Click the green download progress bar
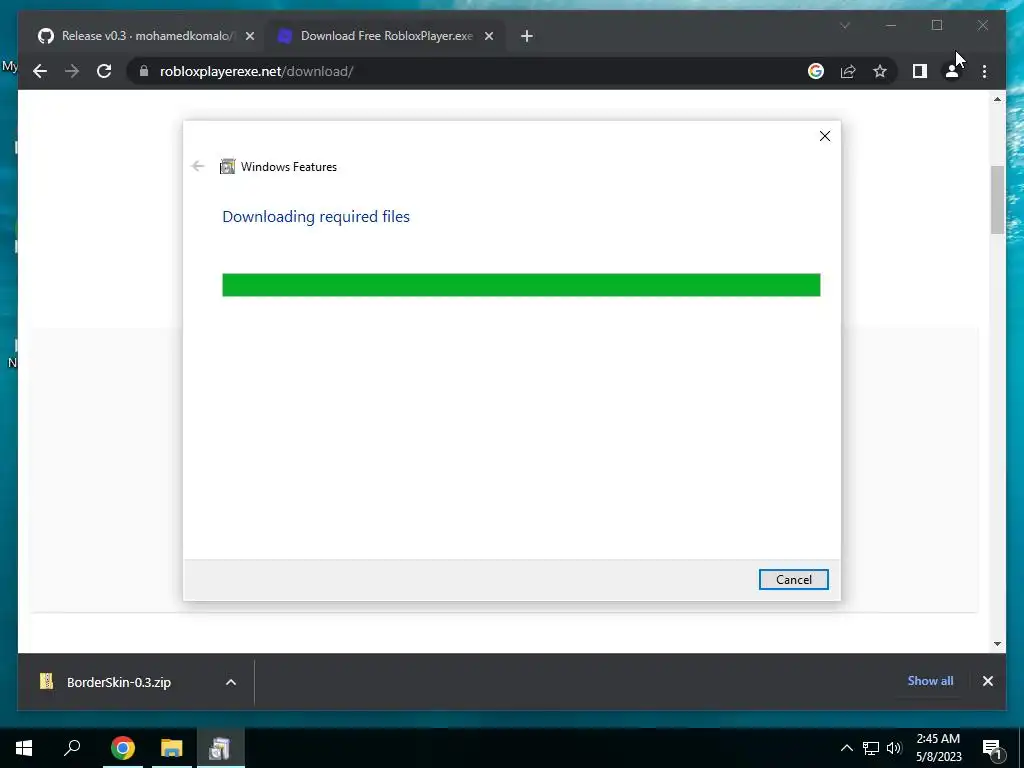Image resolution: width=1024 pixels, height=768 pixels. tap(521, 285)
